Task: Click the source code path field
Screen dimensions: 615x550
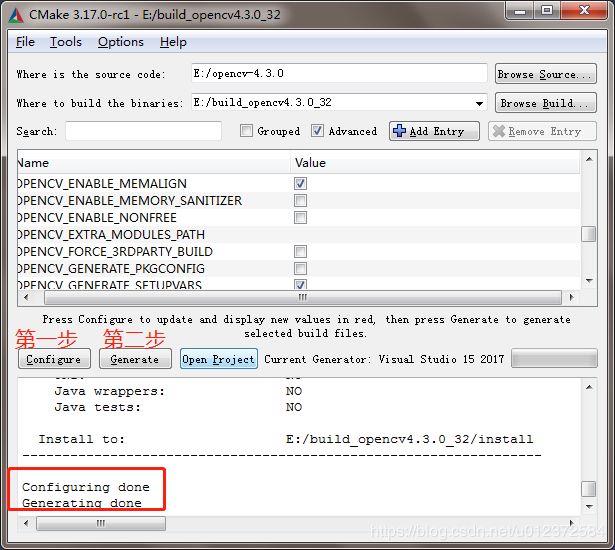Action: tap(339, 73)
